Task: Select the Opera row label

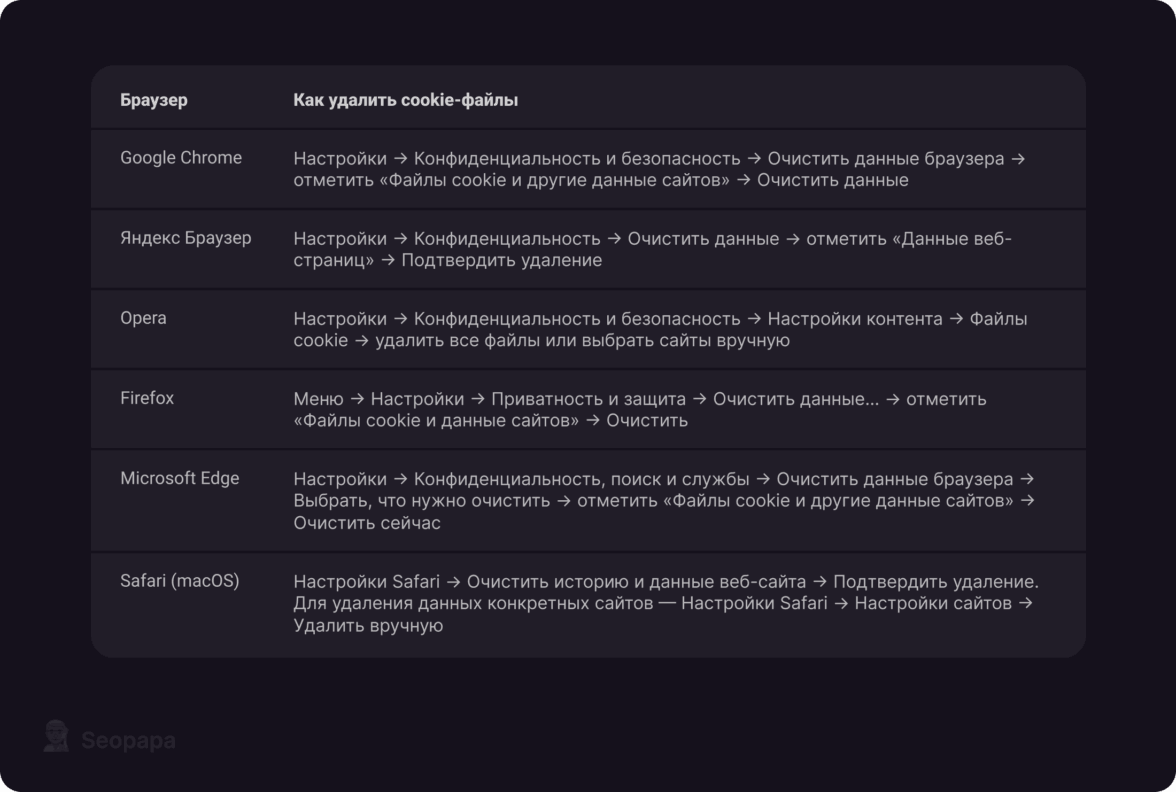Action: coord(143,318)
